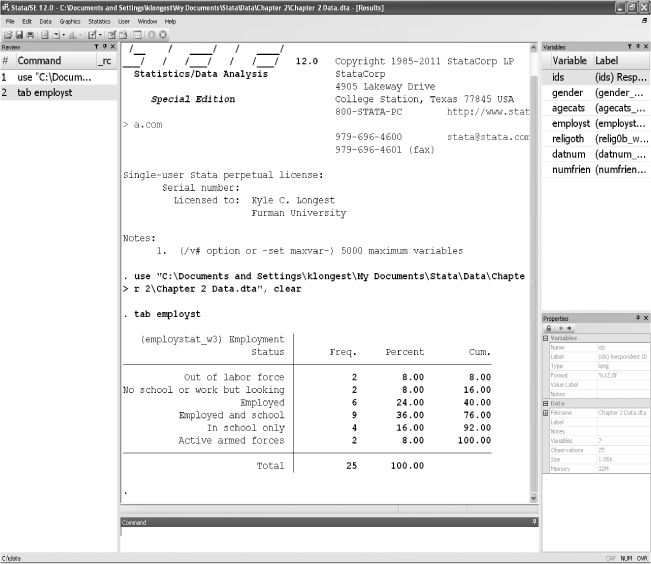Click the next-variable arrow in Properties
This screenshot has height=564, width=651.
coord(567,327)
